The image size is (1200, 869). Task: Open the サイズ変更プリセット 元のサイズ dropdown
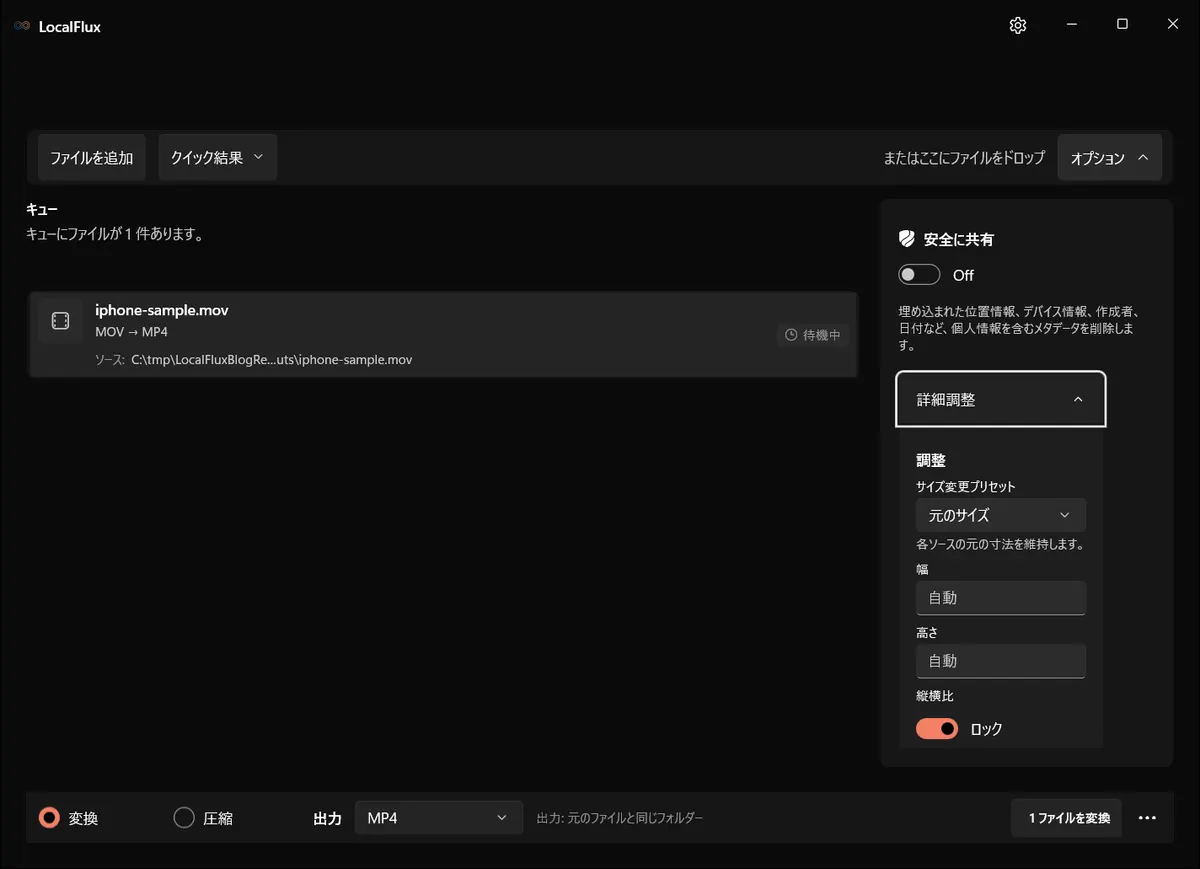[x=1001, y=515]
